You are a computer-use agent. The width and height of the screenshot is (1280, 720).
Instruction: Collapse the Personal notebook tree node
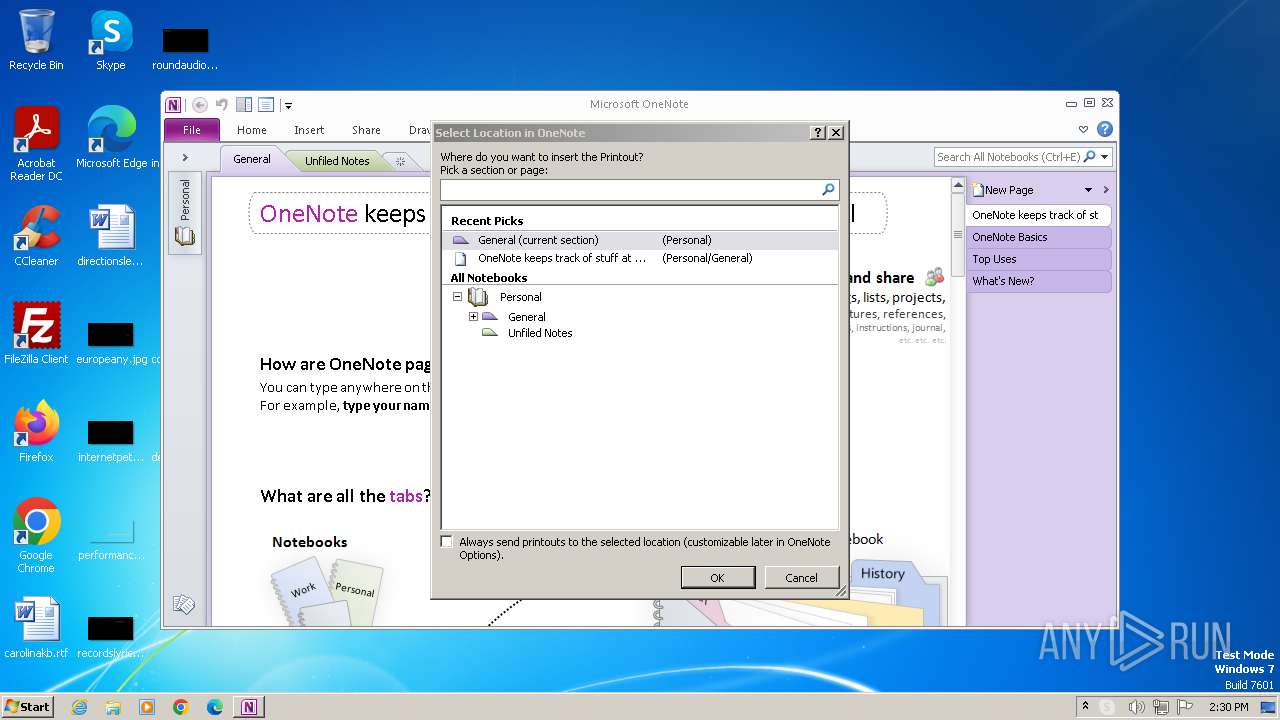(x=458, y=297)
